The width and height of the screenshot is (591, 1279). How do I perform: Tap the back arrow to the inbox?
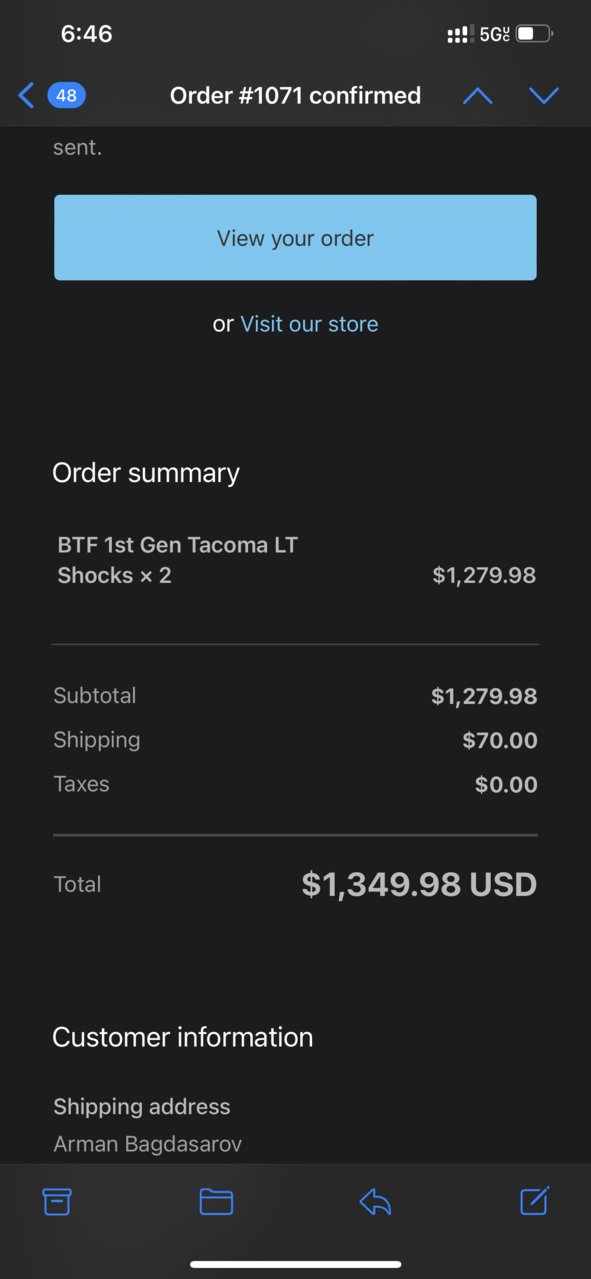coord(27,96)
